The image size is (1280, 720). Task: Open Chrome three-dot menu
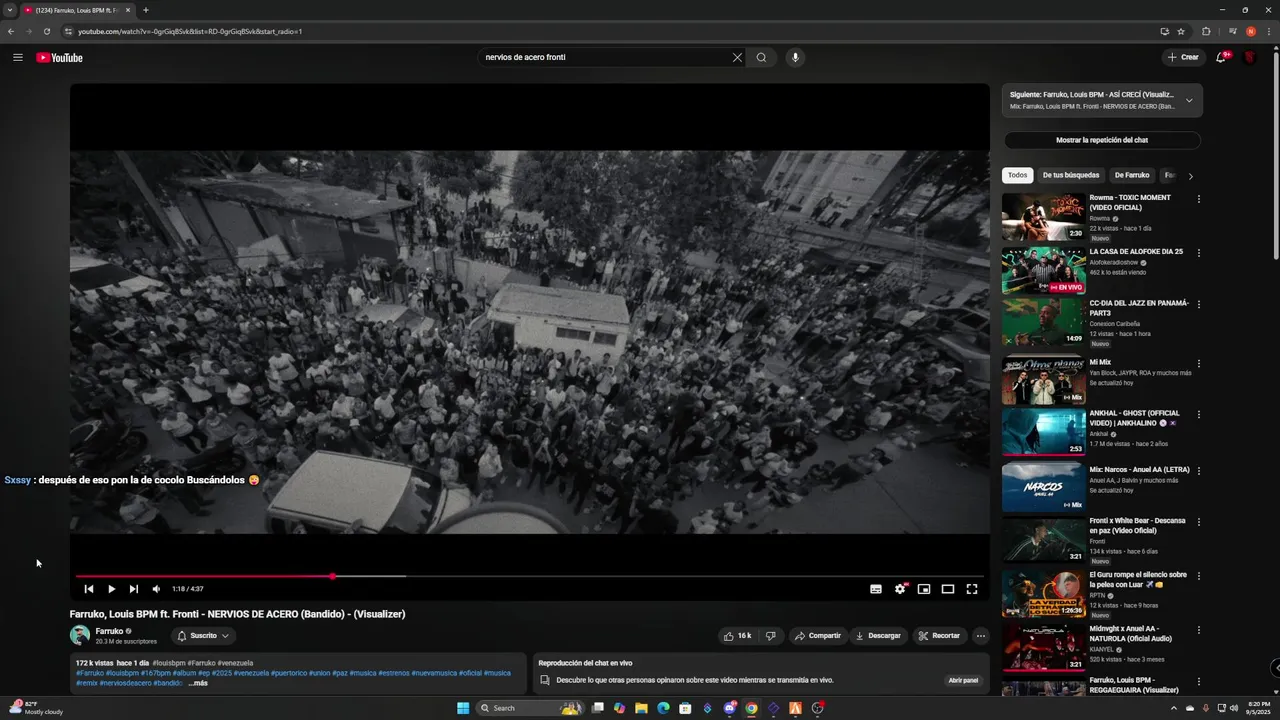click(x=1268, y=31)
